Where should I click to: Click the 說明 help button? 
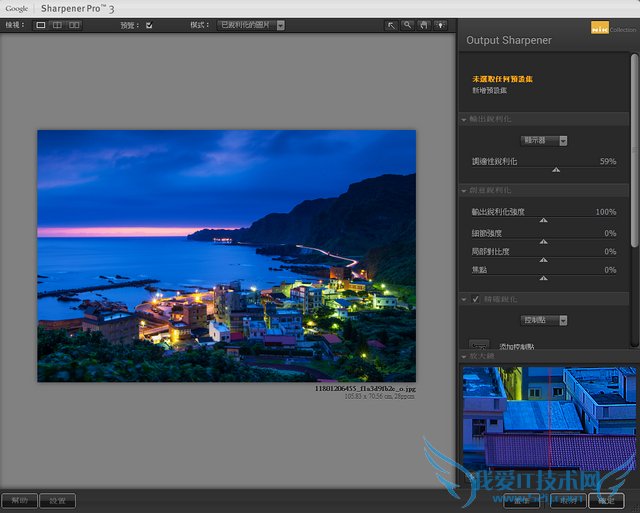coord(20,500)
